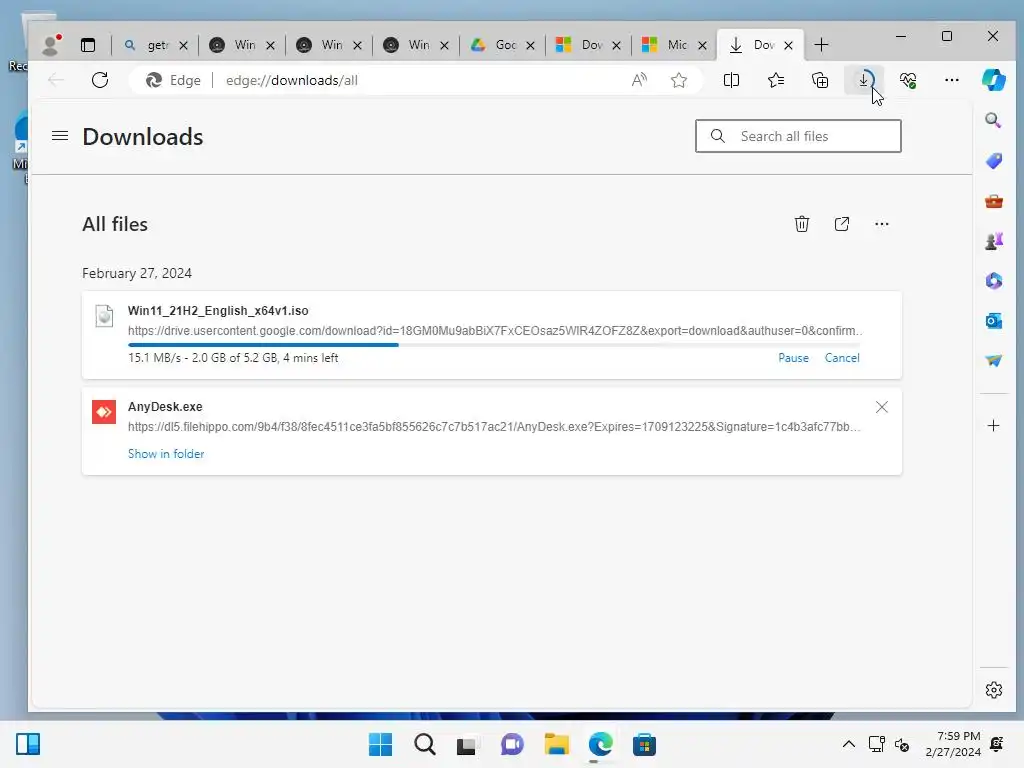Open sidebar Tools briefcase icon

pos(993,201)
